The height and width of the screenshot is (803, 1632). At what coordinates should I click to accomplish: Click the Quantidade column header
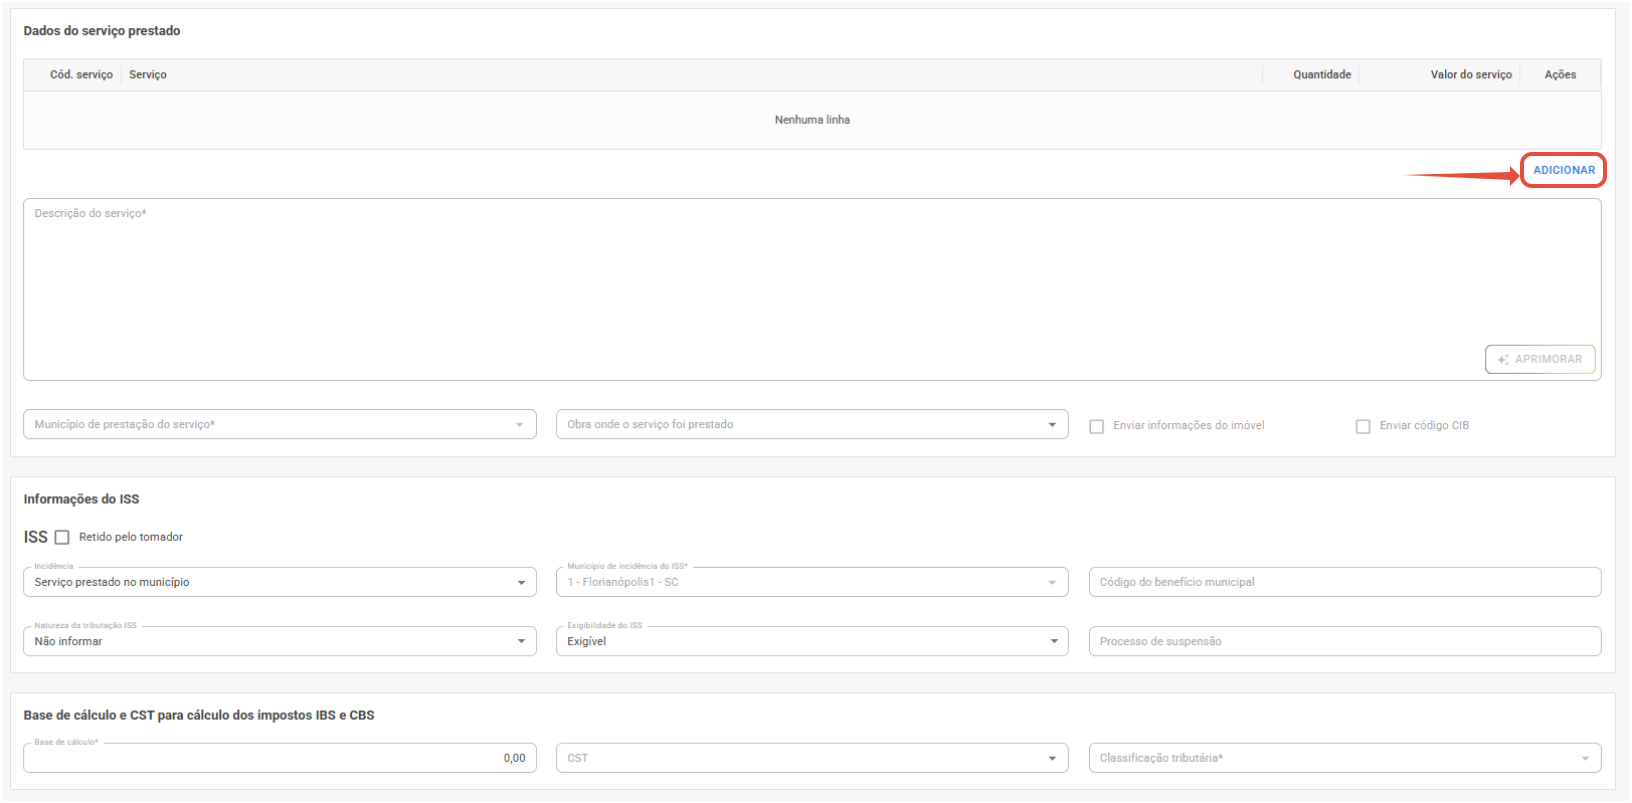tap(1322, 75)
